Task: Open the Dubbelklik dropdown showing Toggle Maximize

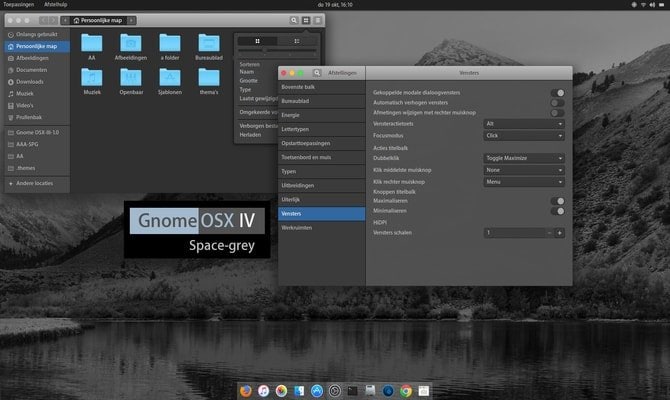Action: pos(524,158)
